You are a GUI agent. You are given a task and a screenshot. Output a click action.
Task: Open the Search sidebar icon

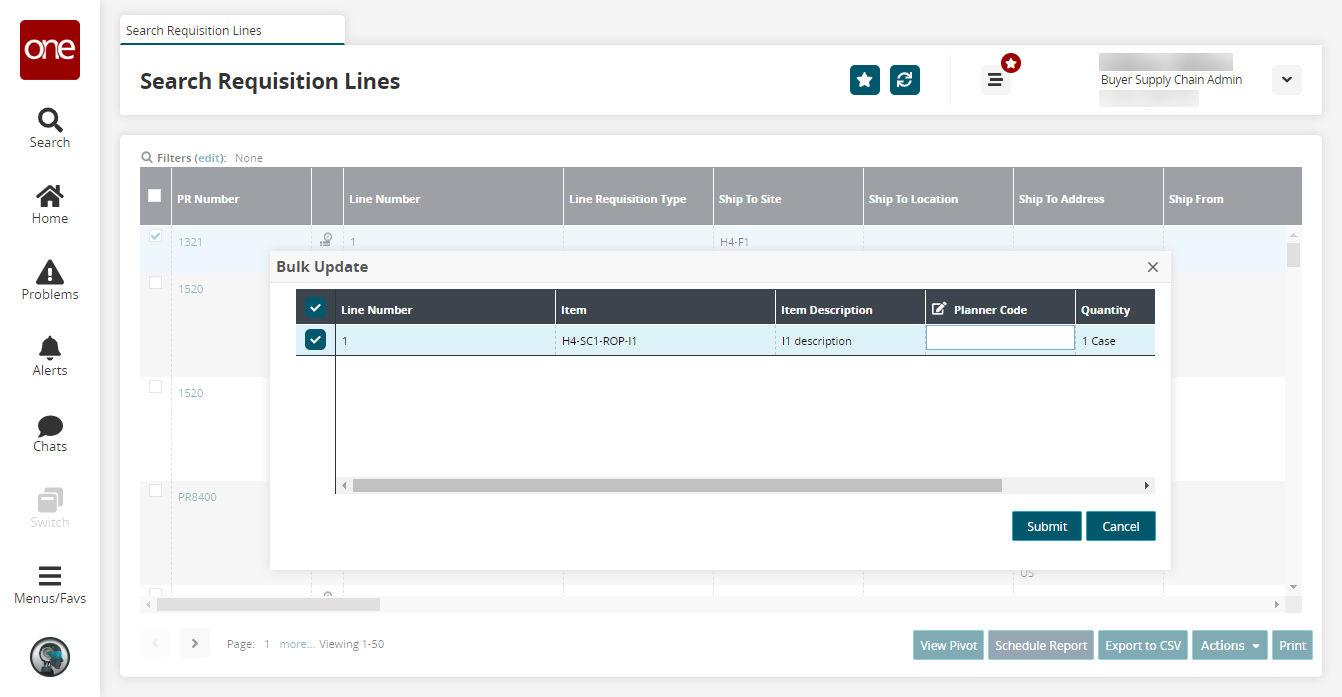click(x=50, y=129)
